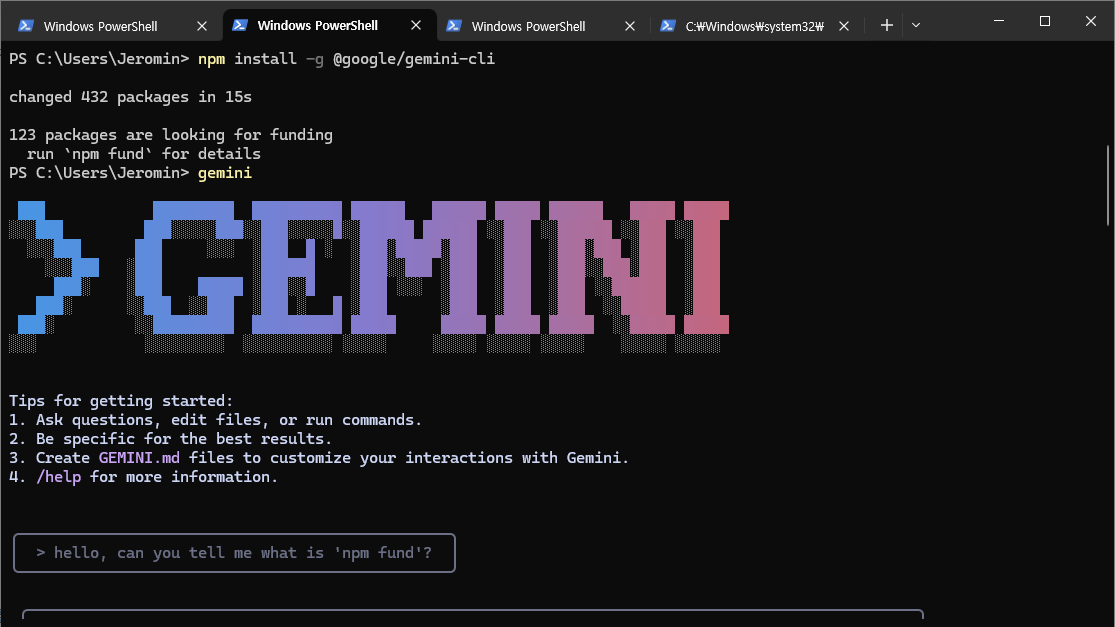Click the purple 'GEMINI.md' text

[x=139, y=458]
